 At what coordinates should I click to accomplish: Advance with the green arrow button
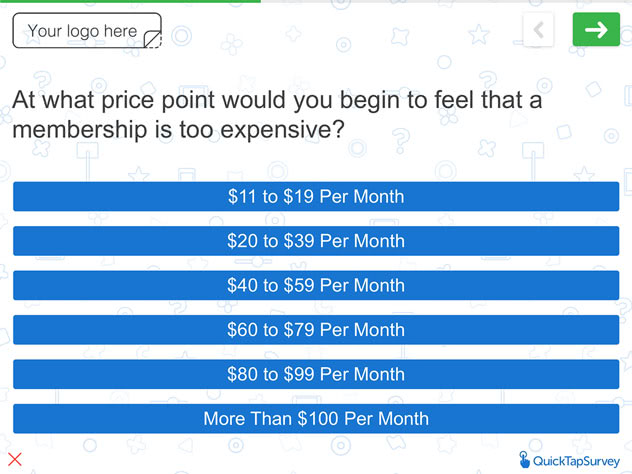tap(596, 29)
